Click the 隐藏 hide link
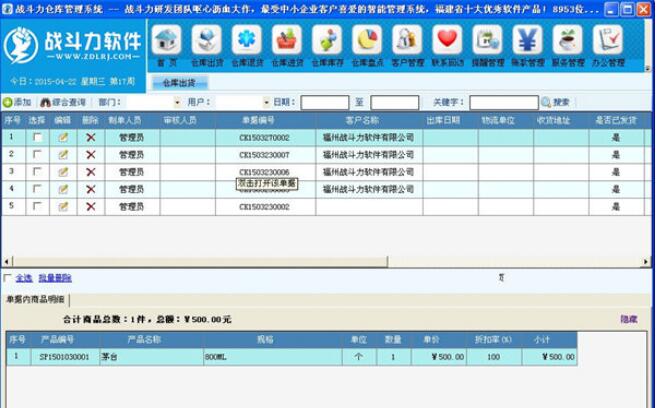 pos(629,319)
